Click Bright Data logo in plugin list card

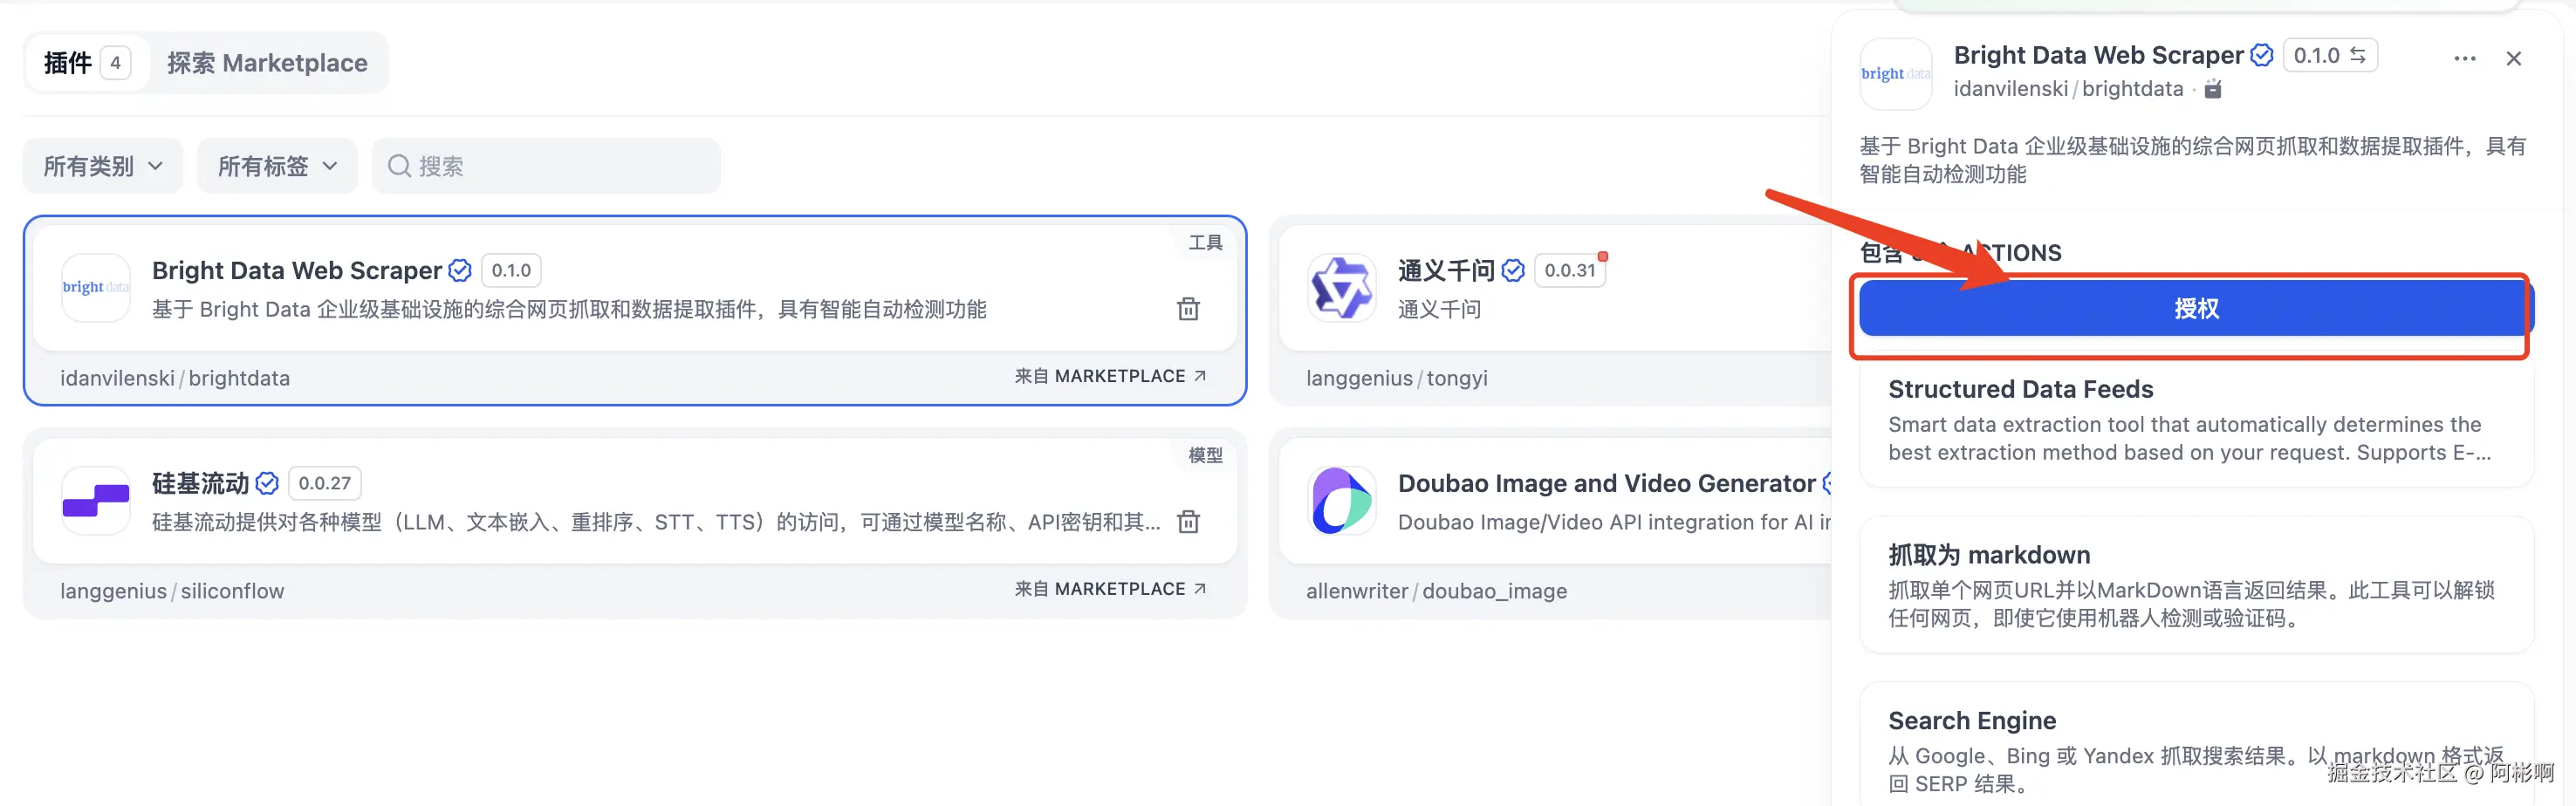click(96, 288)
